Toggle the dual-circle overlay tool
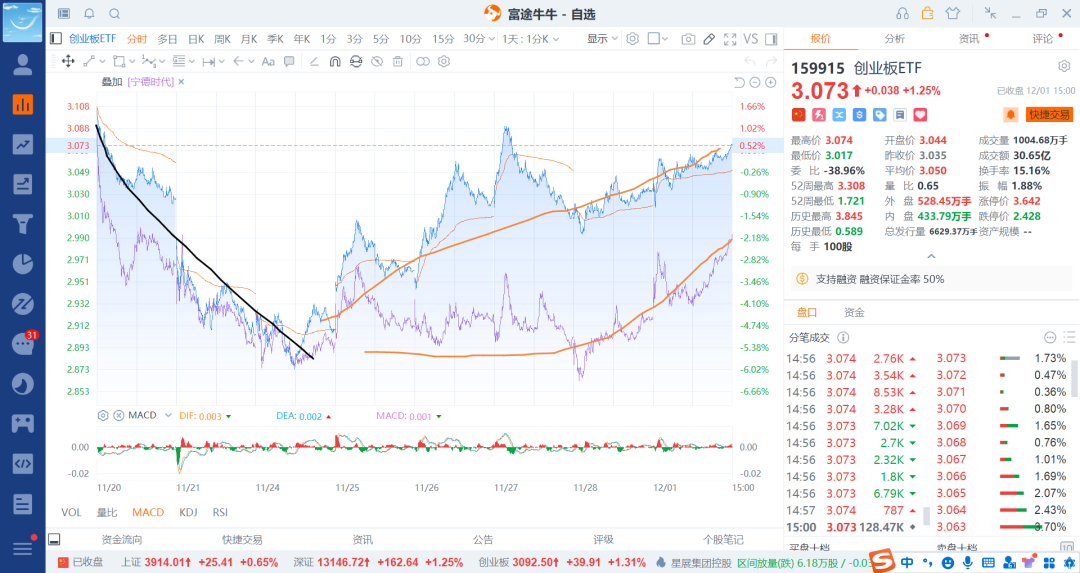This screenshot has height=573, width=1080. pyautogui.click(x=423, y=61)
